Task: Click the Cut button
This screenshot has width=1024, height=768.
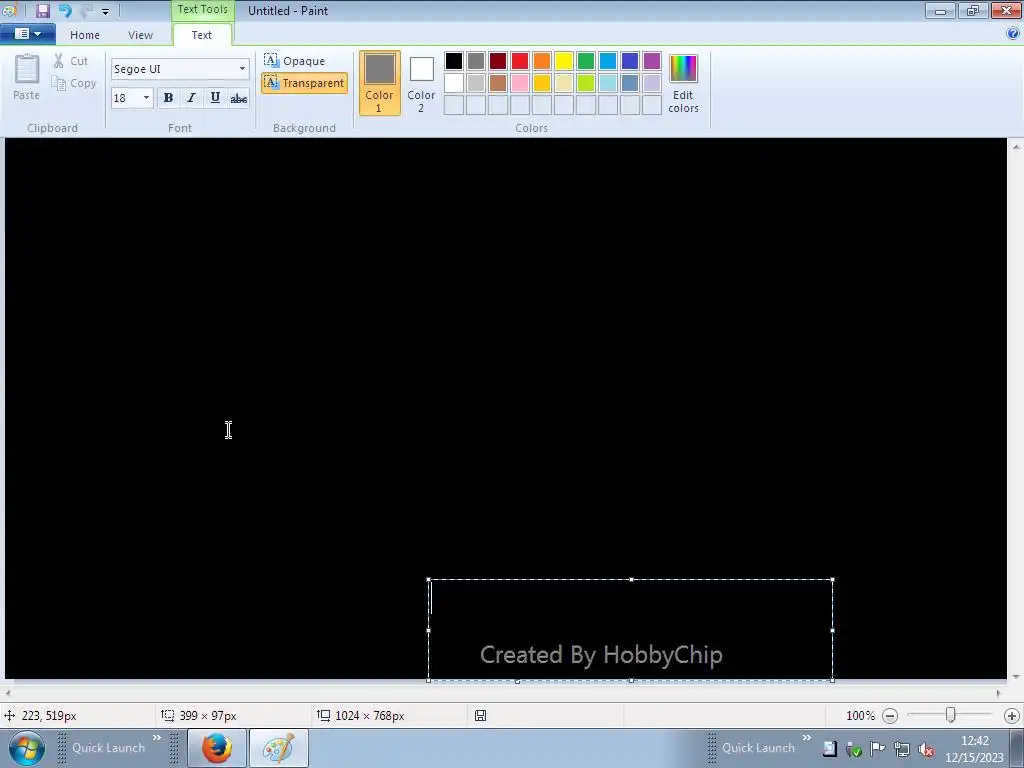Action: tap(71, 61)
